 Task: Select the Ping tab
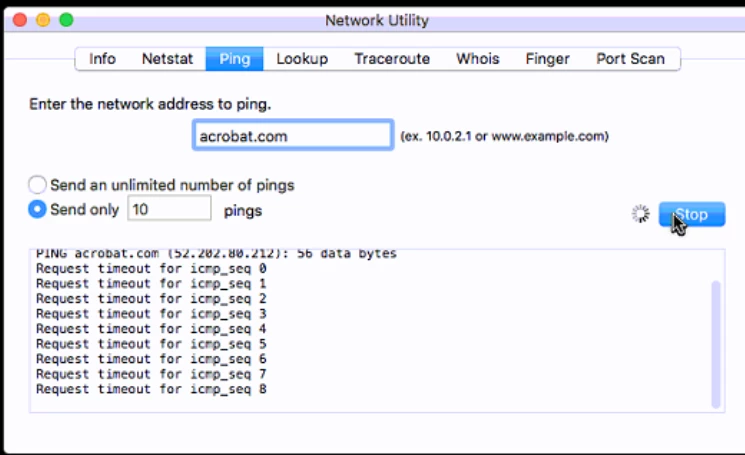pos(234,59)
